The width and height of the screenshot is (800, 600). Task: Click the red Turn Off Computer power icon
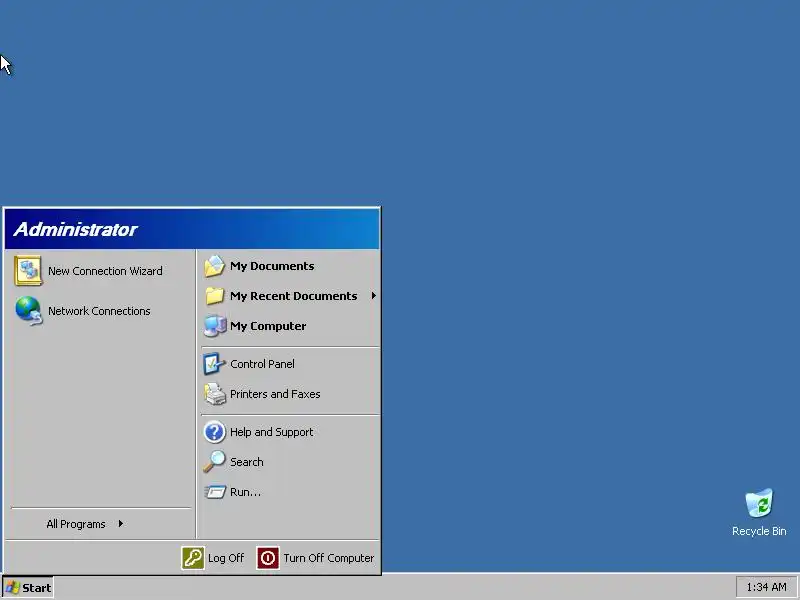coord(268,558)
